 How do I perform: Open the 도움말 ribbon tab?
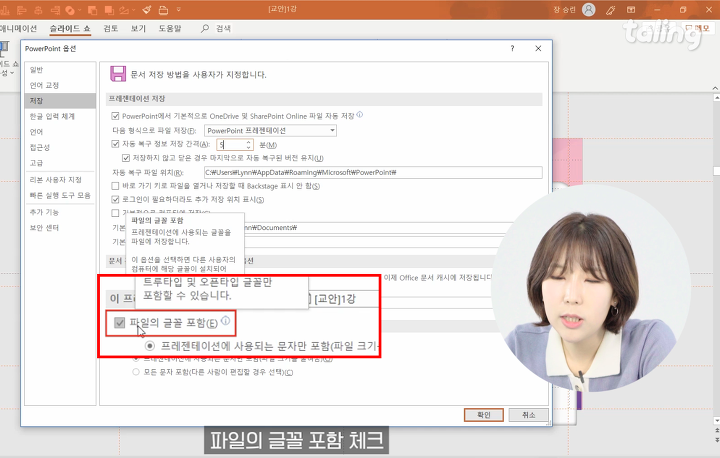[x=170, y=28]
